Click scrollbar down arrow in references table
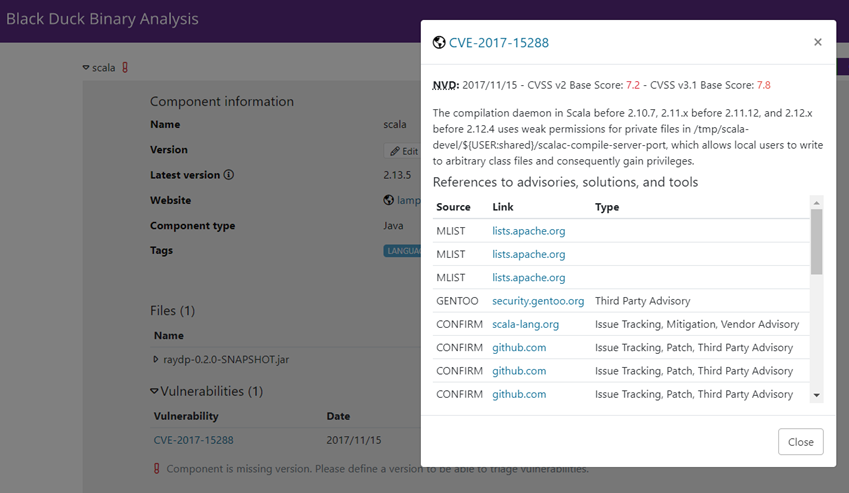849x493 pixels. 817,396
